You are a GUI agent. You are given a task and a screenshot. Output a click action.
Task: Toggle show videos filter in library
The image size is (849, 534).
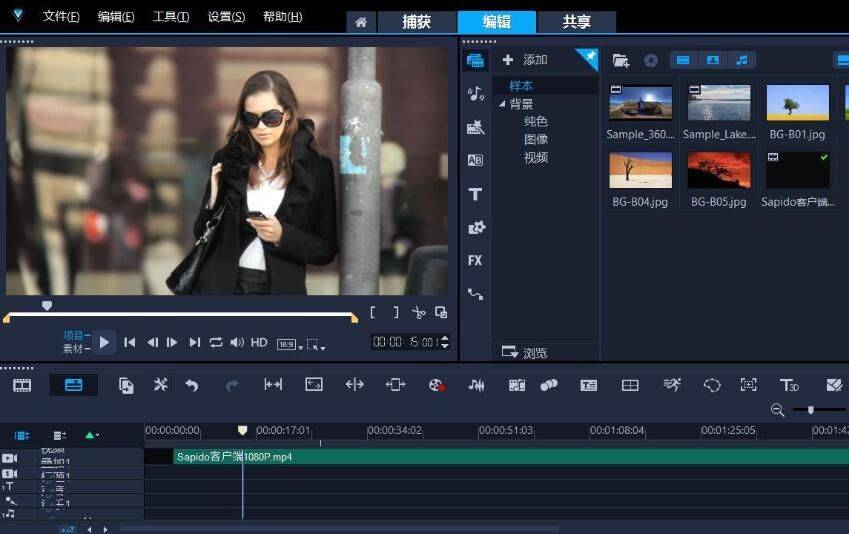[683, 60]
